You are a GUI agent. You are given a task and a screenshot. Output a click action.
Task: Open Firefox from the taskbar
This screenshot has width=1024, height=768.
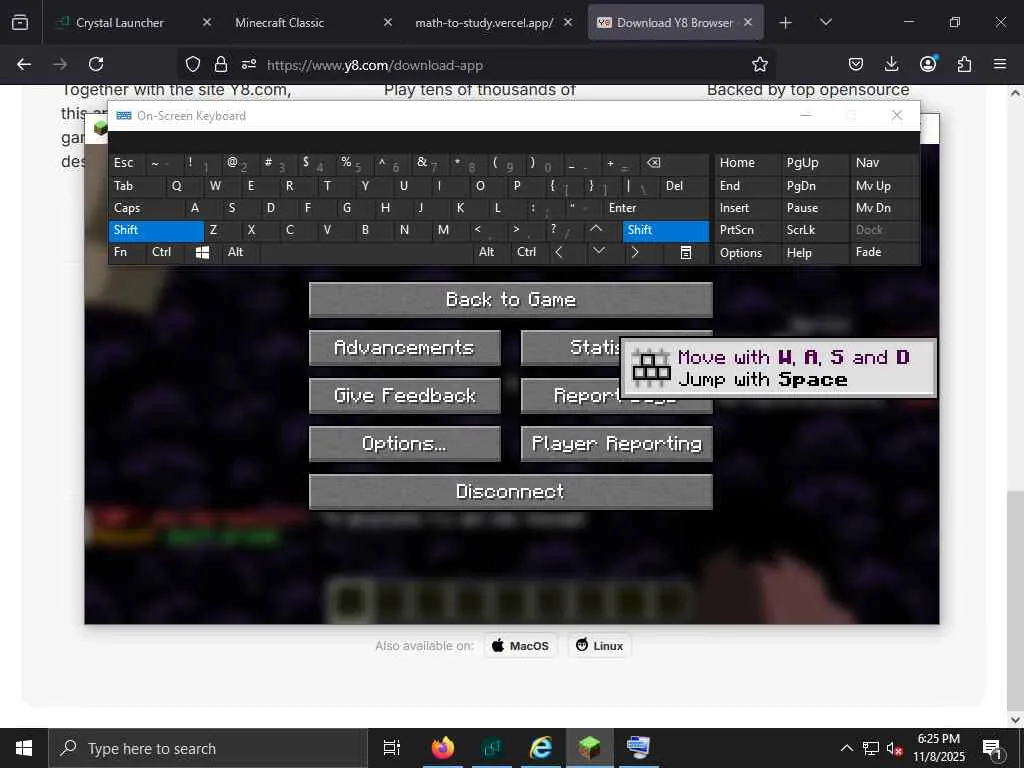coord(443,748)
